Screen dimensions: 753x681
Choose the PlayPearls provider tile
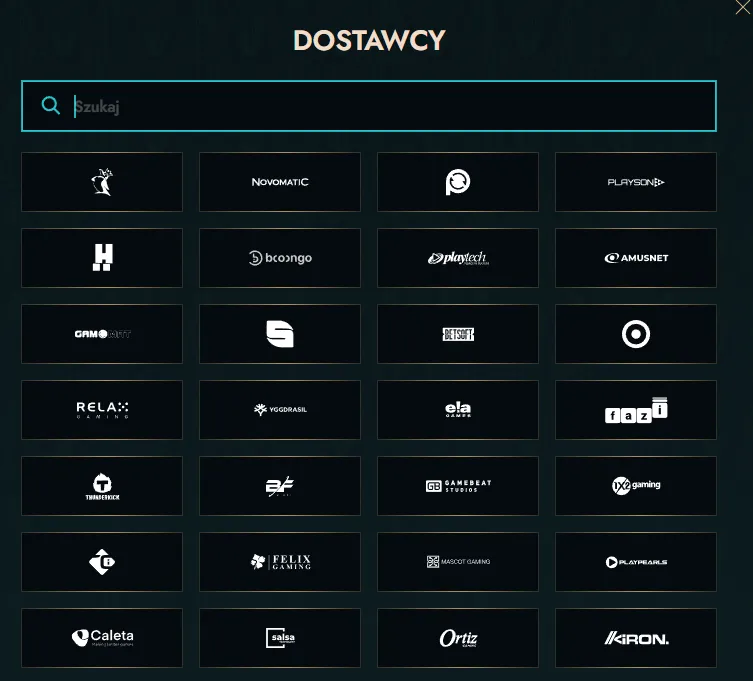[636, 561]
